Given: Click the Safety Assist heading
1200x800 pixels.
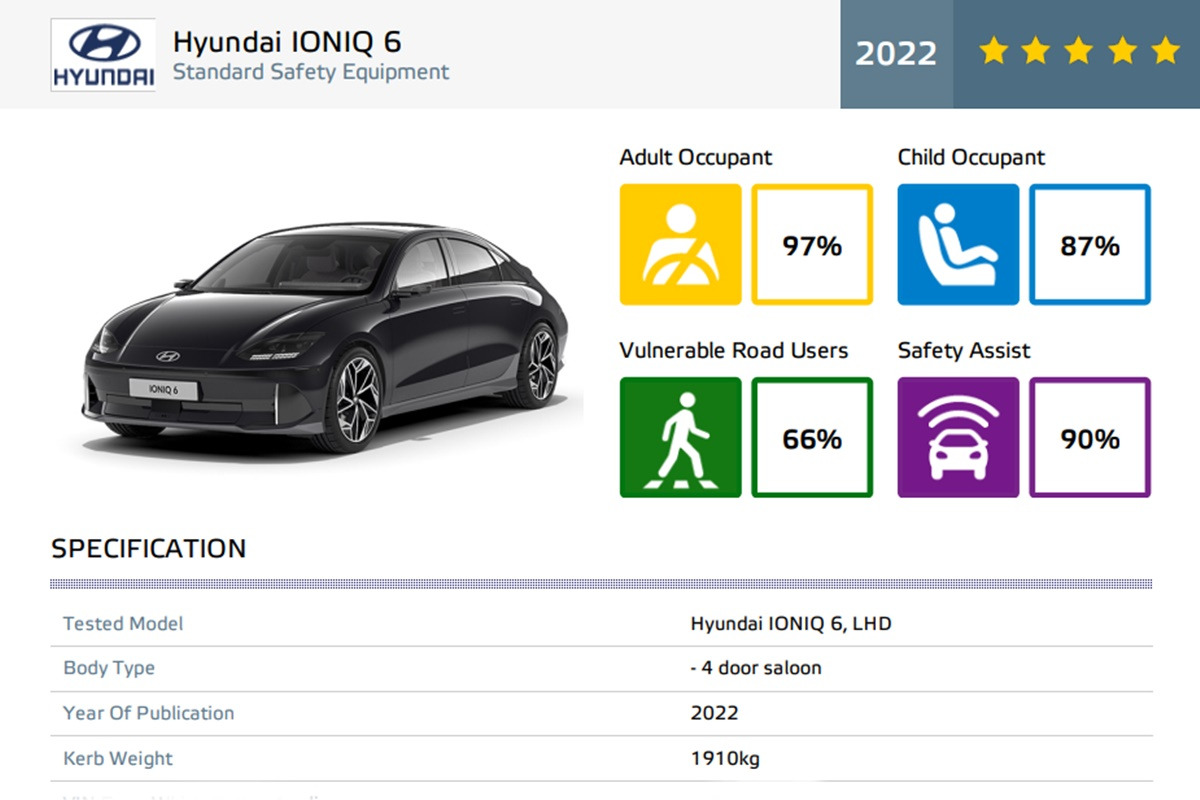Looking at the screenshot, I should click(964, 351).
